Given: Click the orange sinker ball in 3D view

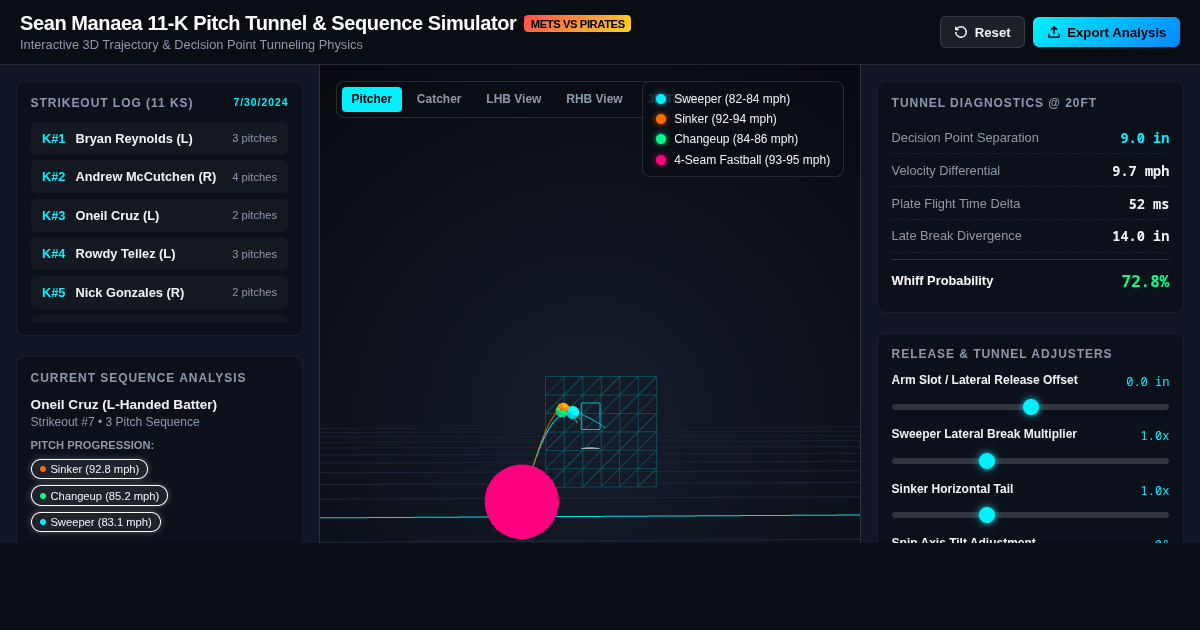Looking at the screenshot, I should 563,408.
